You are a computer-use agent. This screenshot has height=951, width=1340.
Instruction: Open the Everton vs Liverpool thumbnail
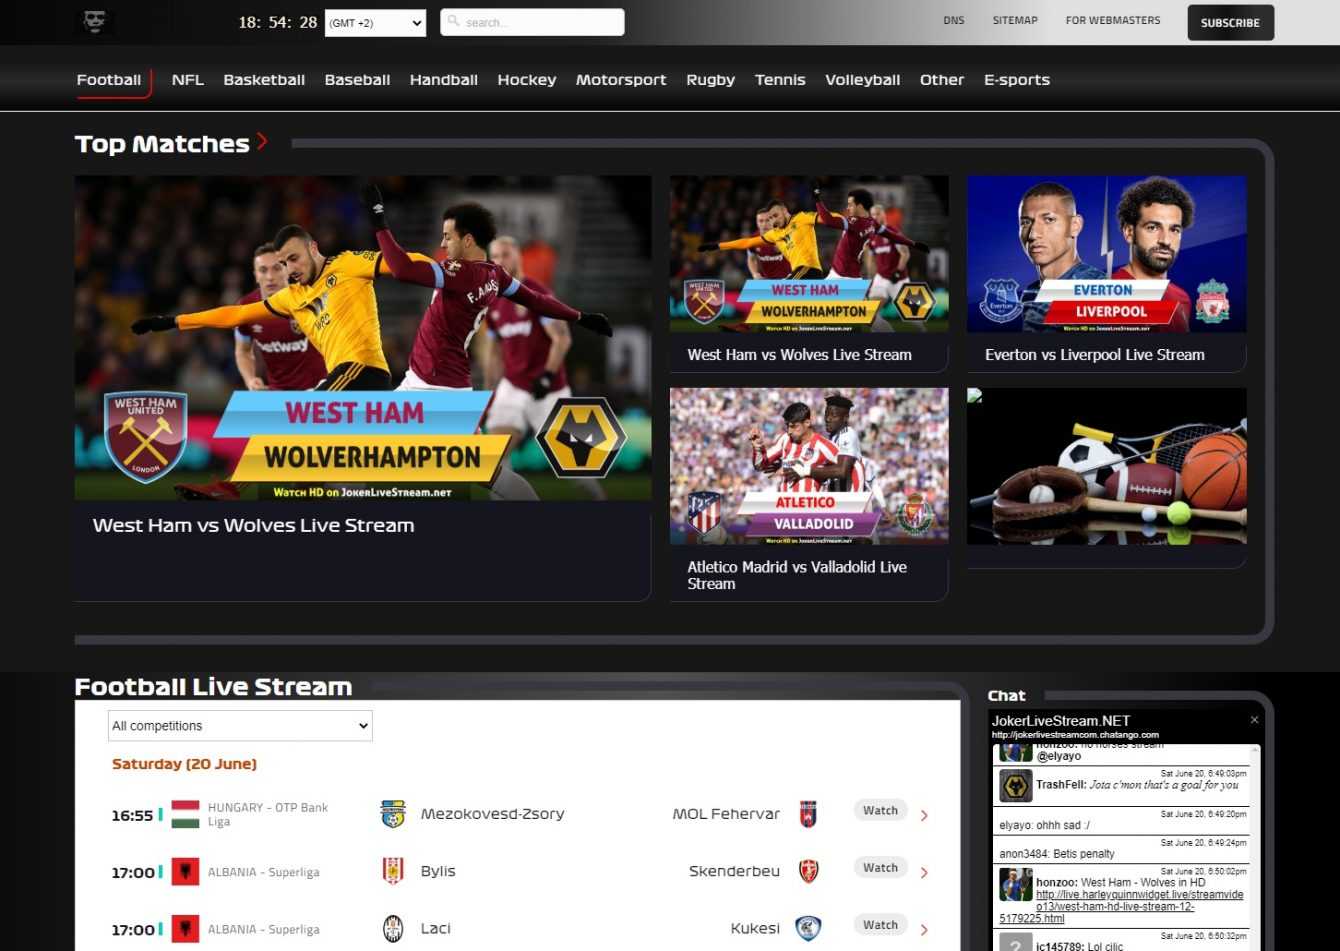pos(1107,254)
